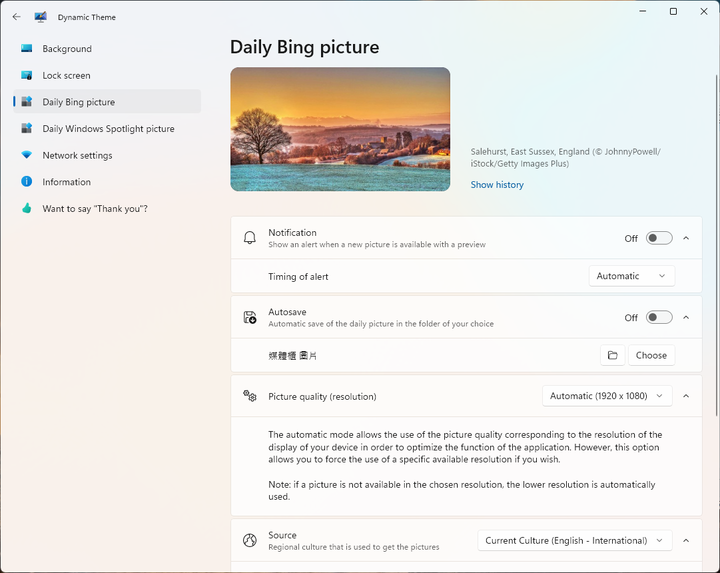The width and height of the screenshot is (720, 573).
Task: Click the Show history link
Action: (x=497, y=185)
